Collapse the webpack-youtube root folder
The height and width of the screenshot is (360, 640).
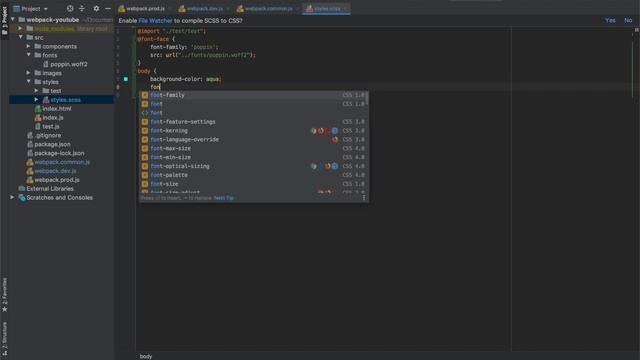tap(13, 19)
